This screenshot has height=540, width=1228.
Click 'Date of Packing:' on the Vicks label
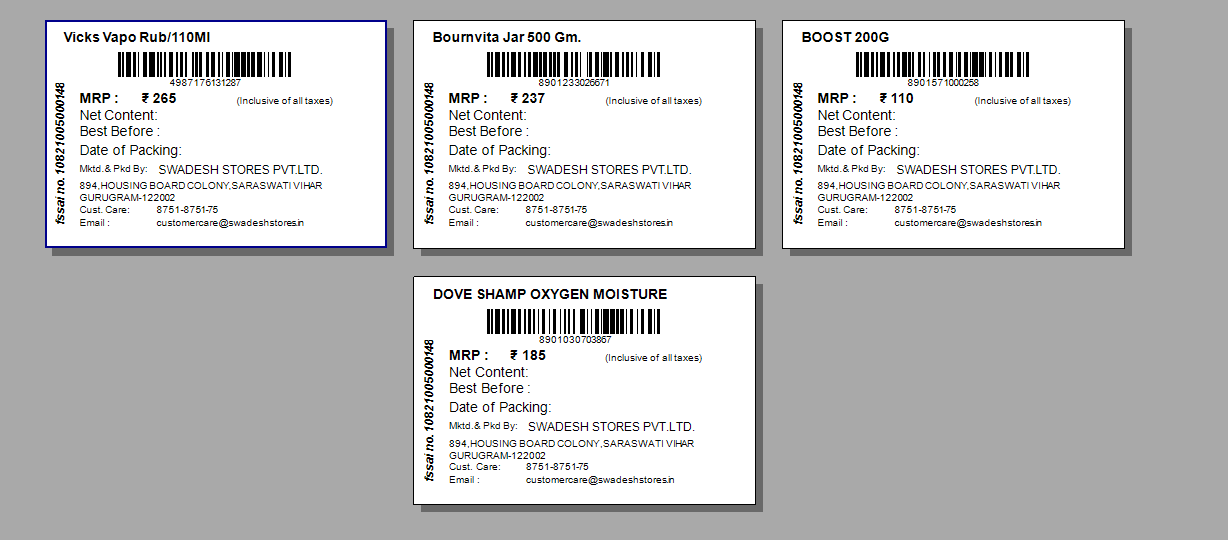[130, 150]
